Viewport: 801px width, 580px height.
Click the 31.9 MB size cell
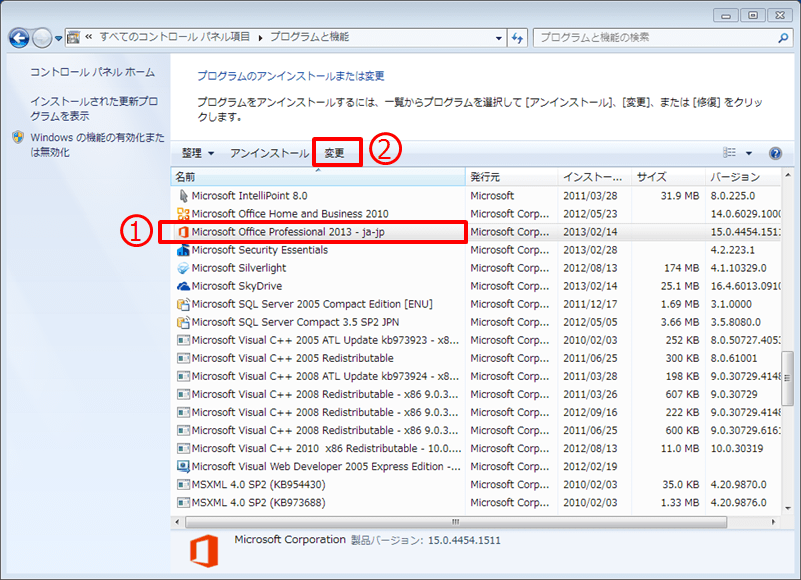point(679,196)
